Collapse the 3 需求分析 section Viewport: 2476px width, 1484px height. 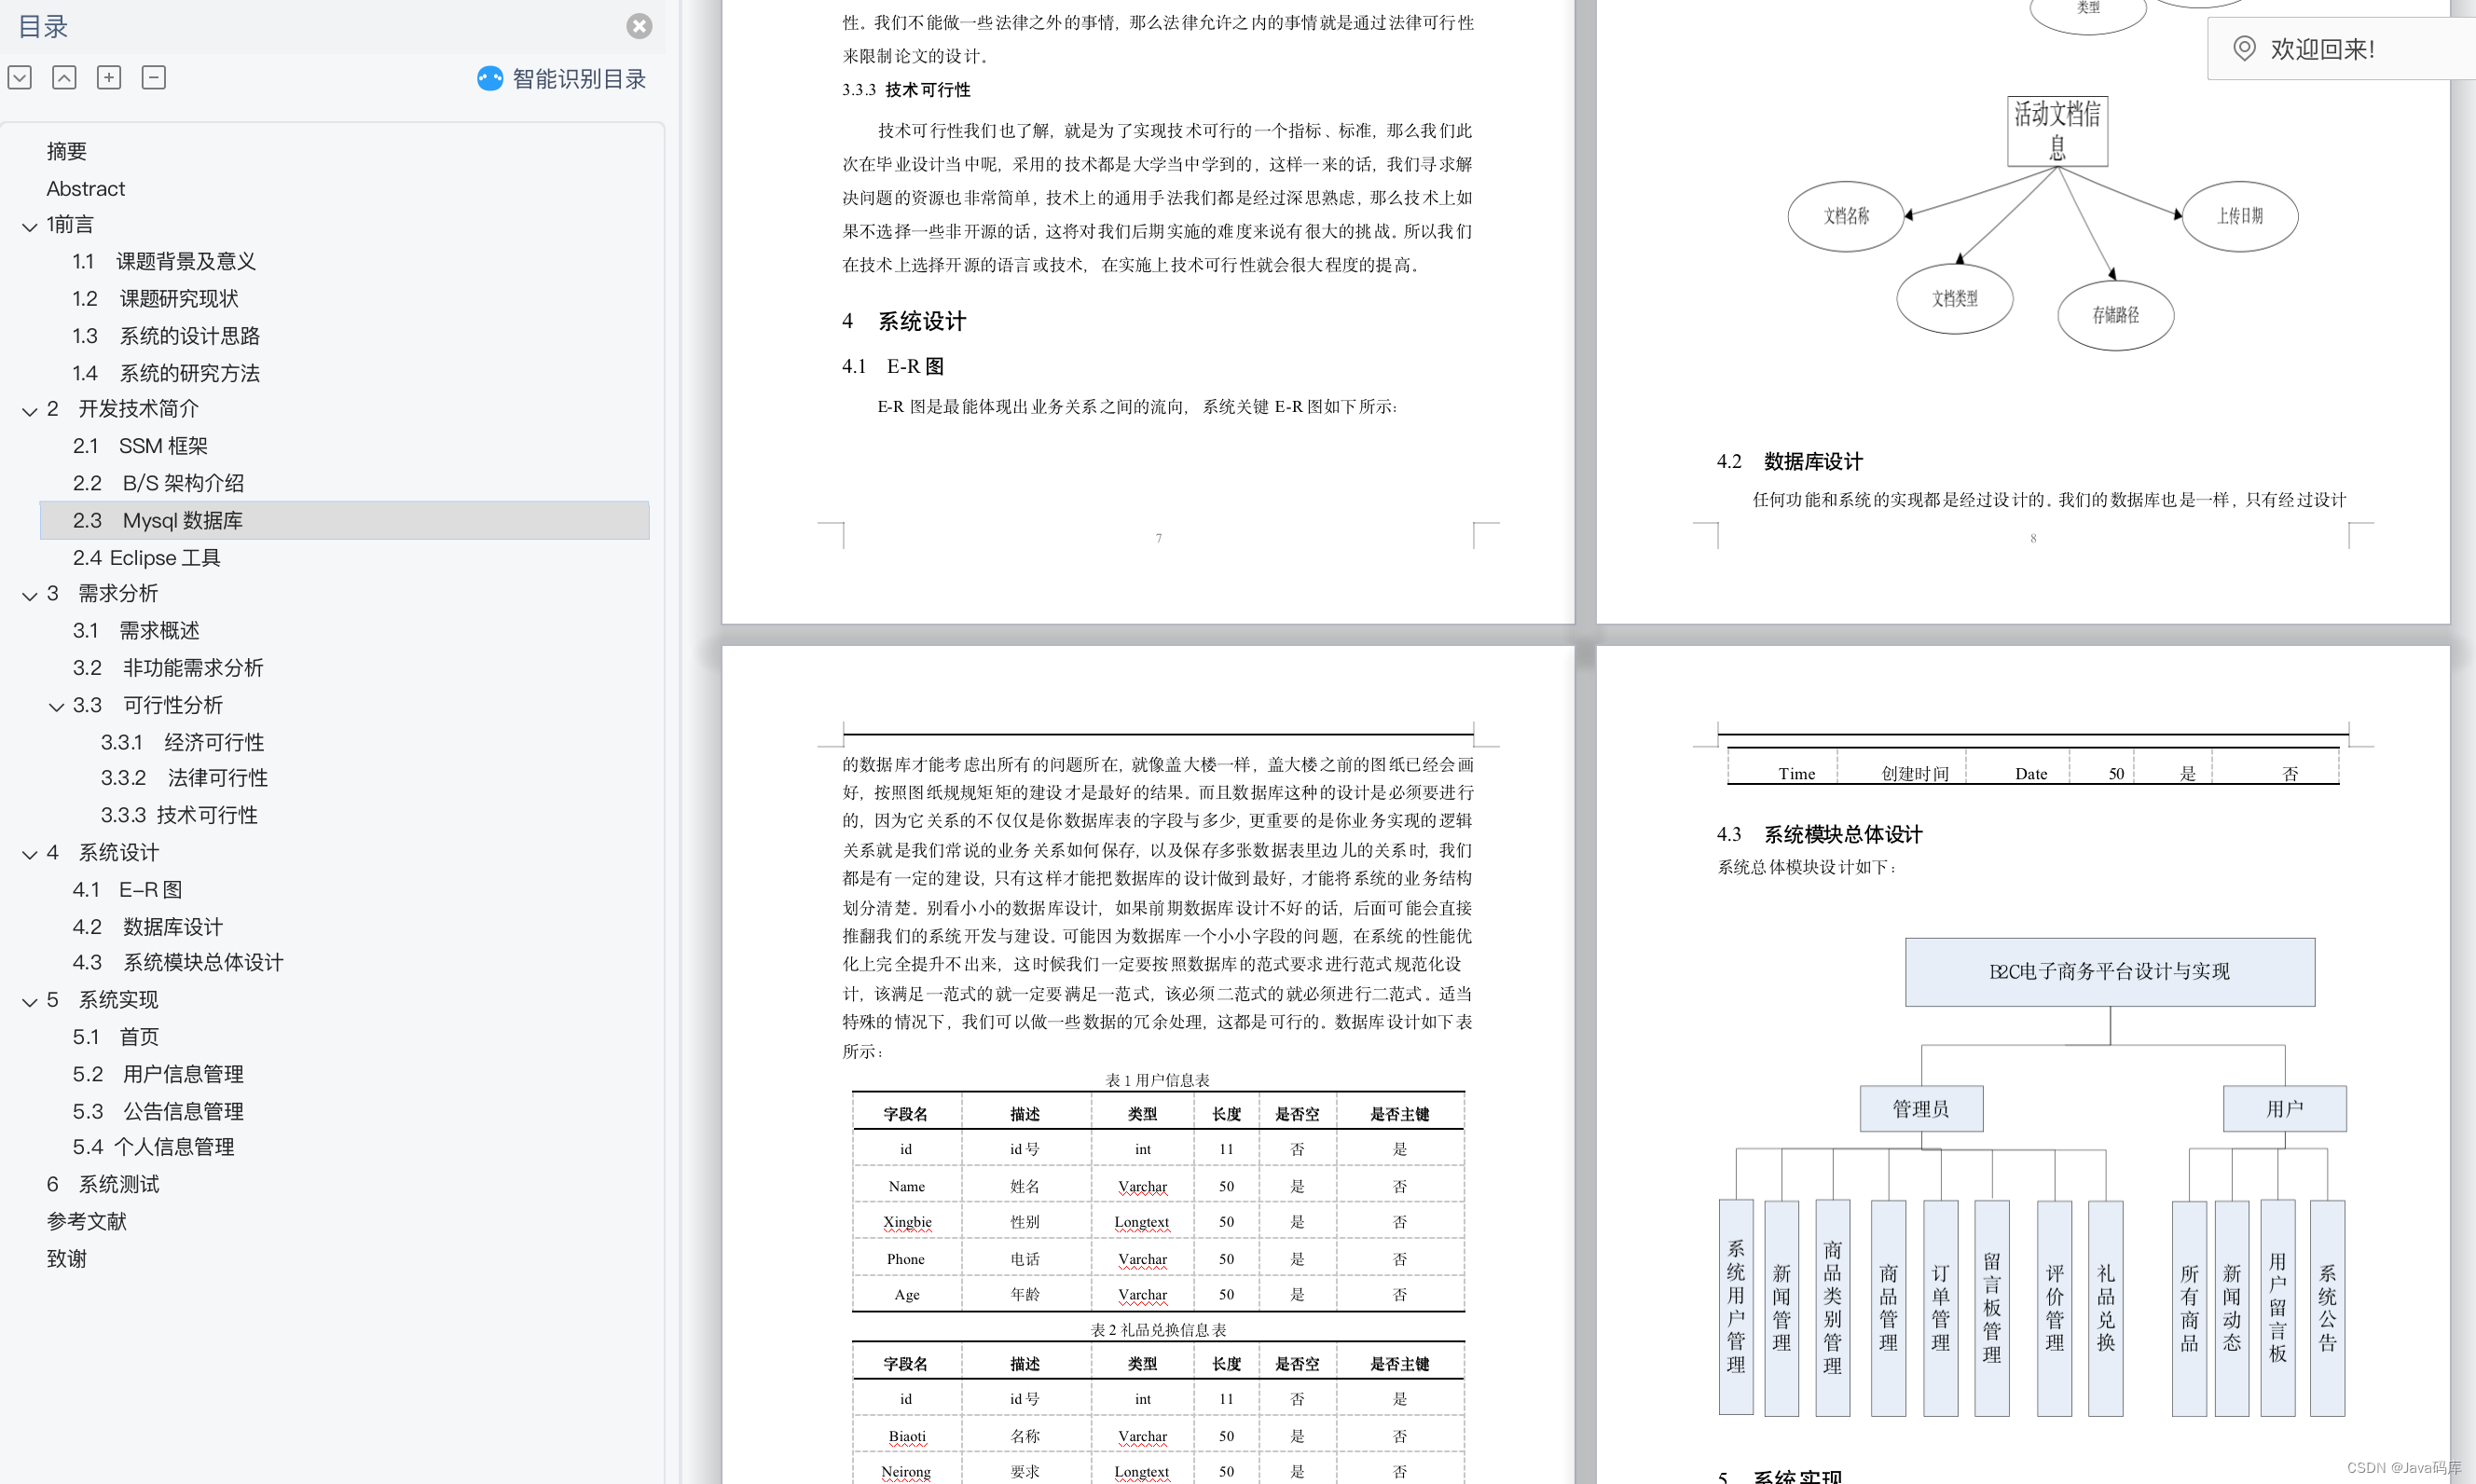(x=30, y=596)
